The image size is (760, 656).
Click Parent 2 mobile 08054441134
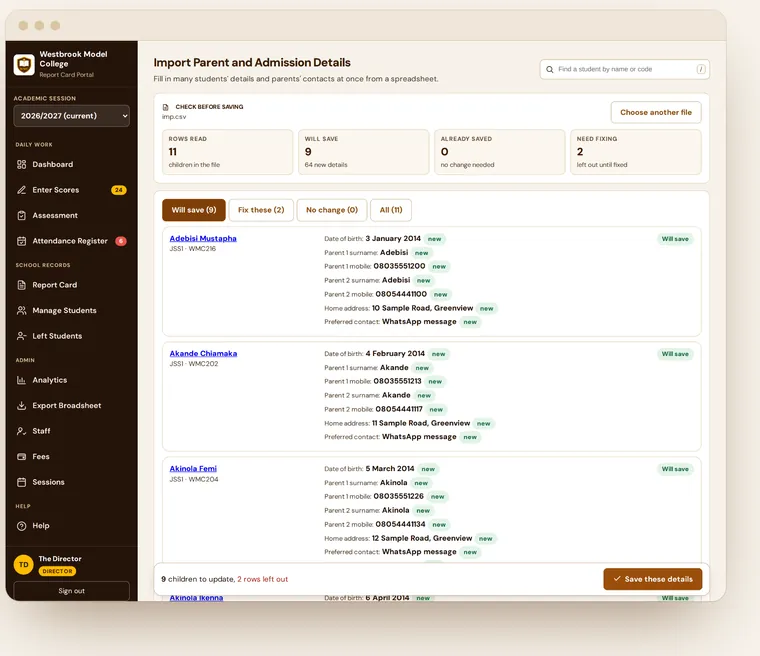click(x=400, y=524)
